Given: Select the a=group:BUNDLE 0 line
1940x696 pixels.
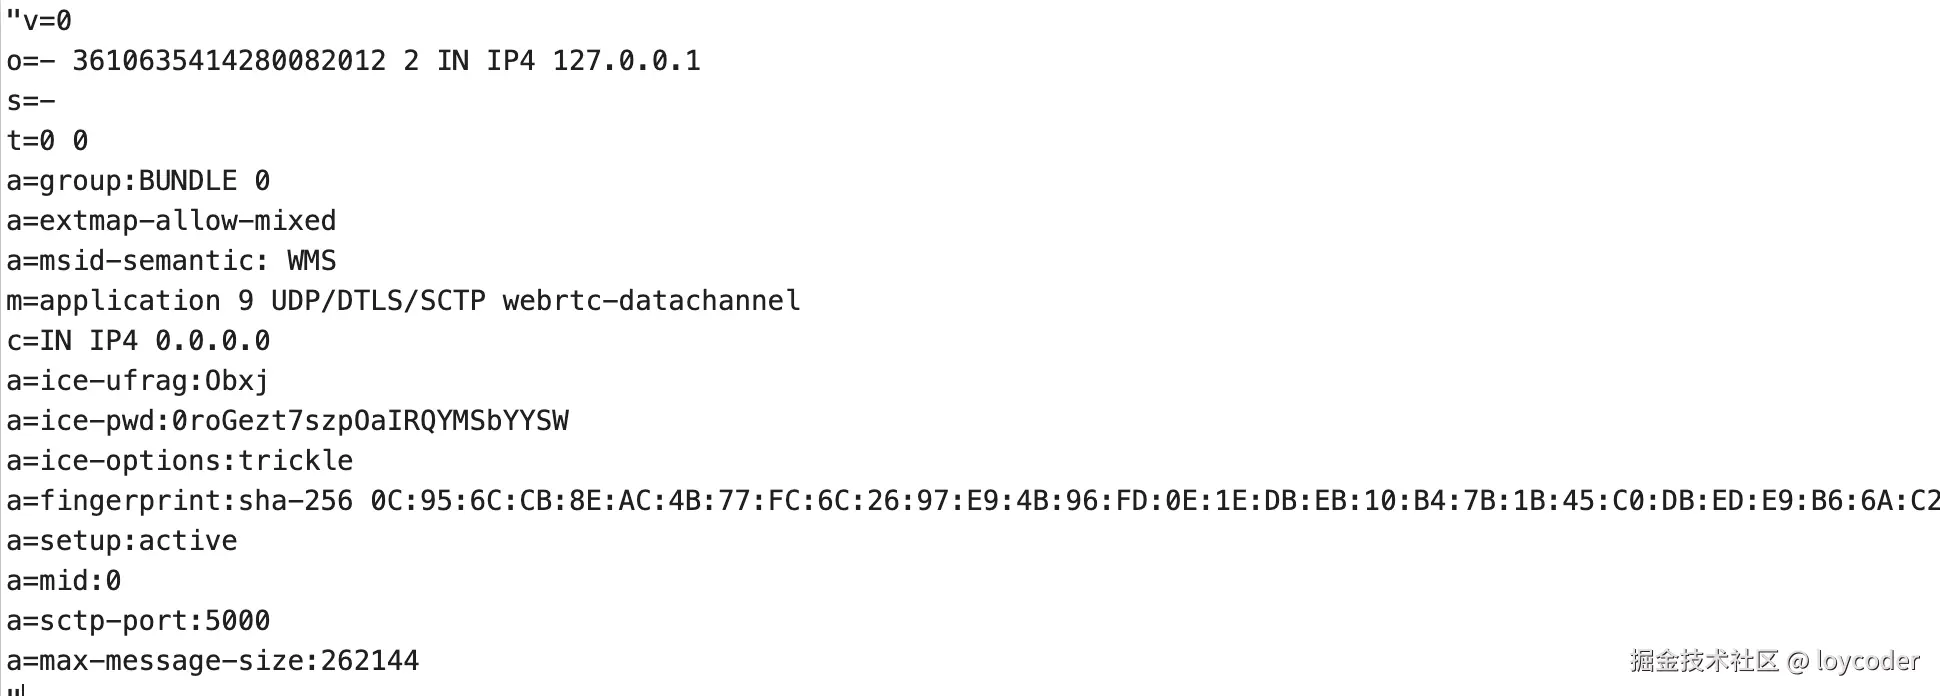Looking at the screenshot, I should pyautogui.click(x=138, y=181).
